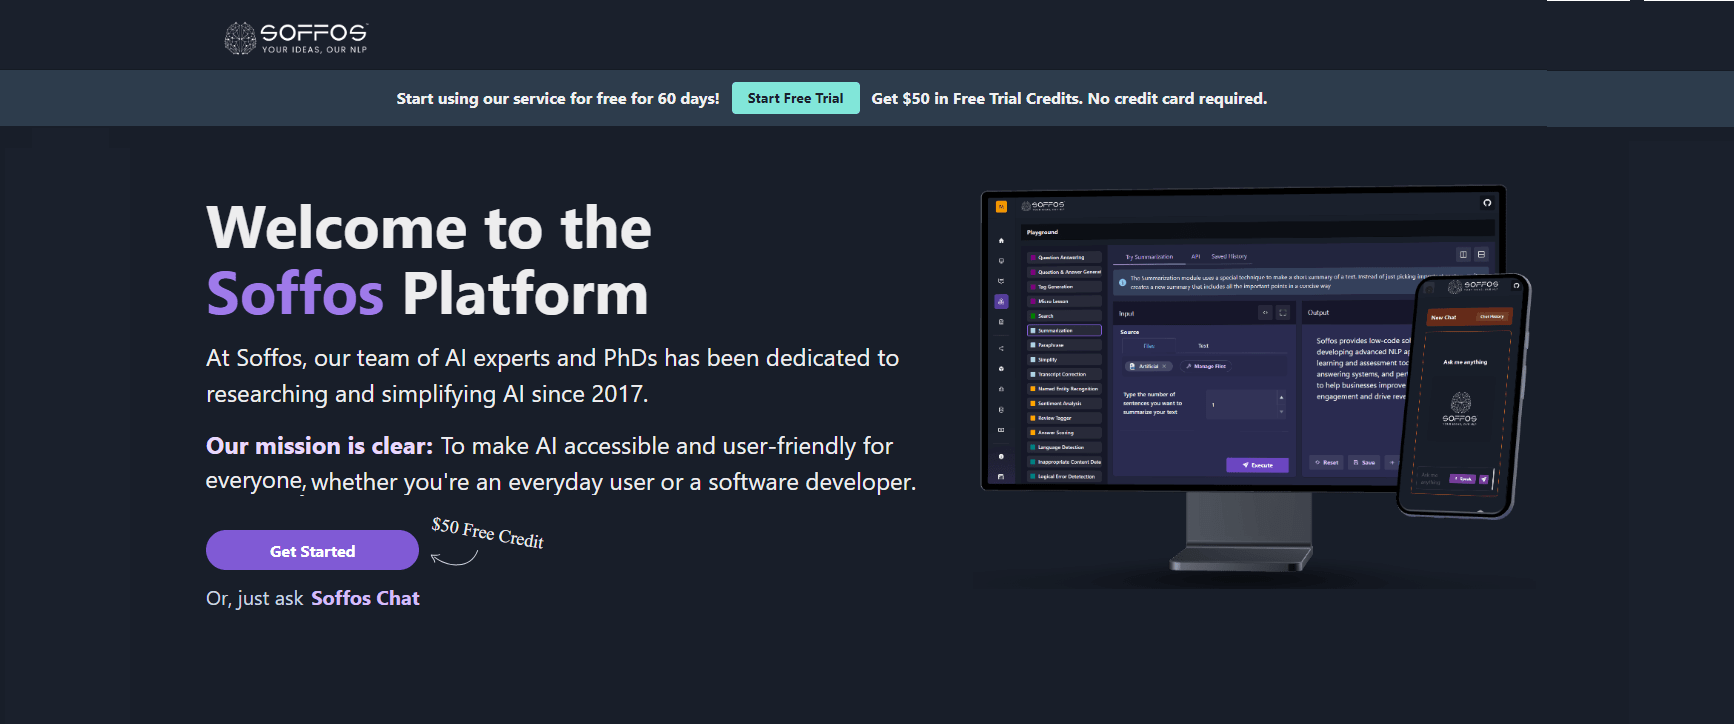Click the Start Free Trial button

pyautogui.click(x=795, y=98)
